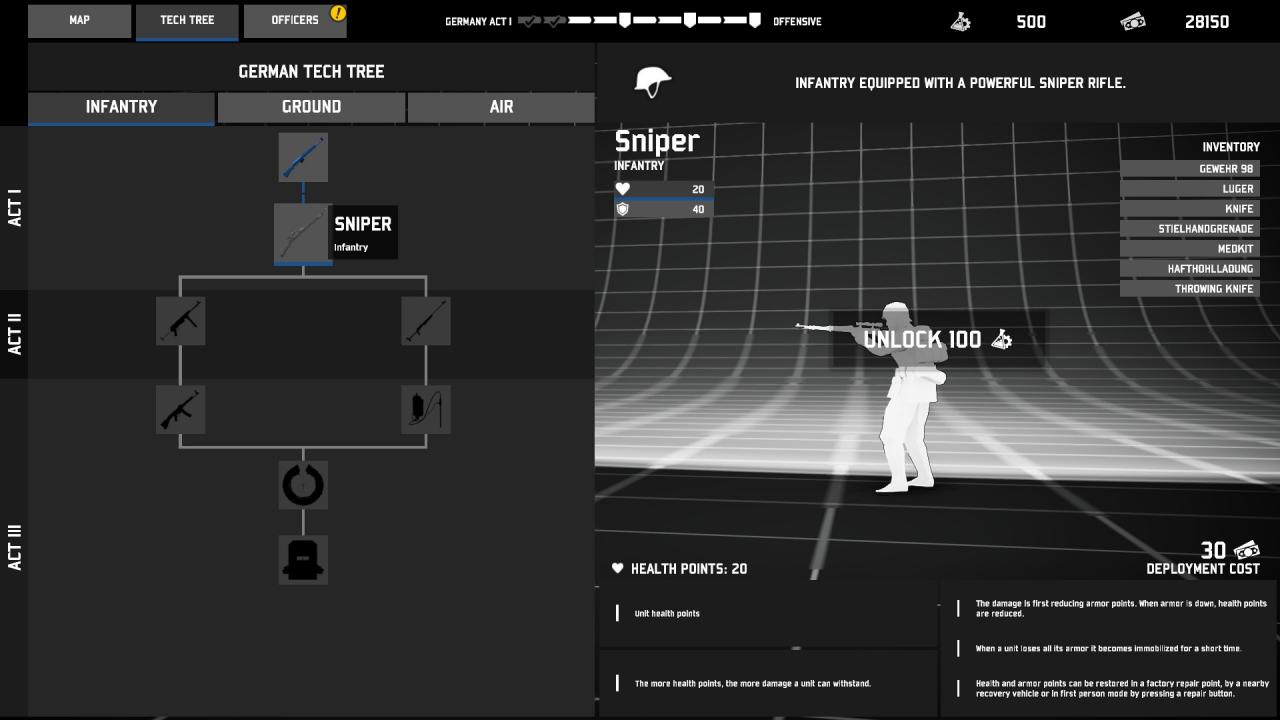This screenshot has width=1280, height=720.
Task: Click the Germany Act I progress bar
Action: (640, 21)
